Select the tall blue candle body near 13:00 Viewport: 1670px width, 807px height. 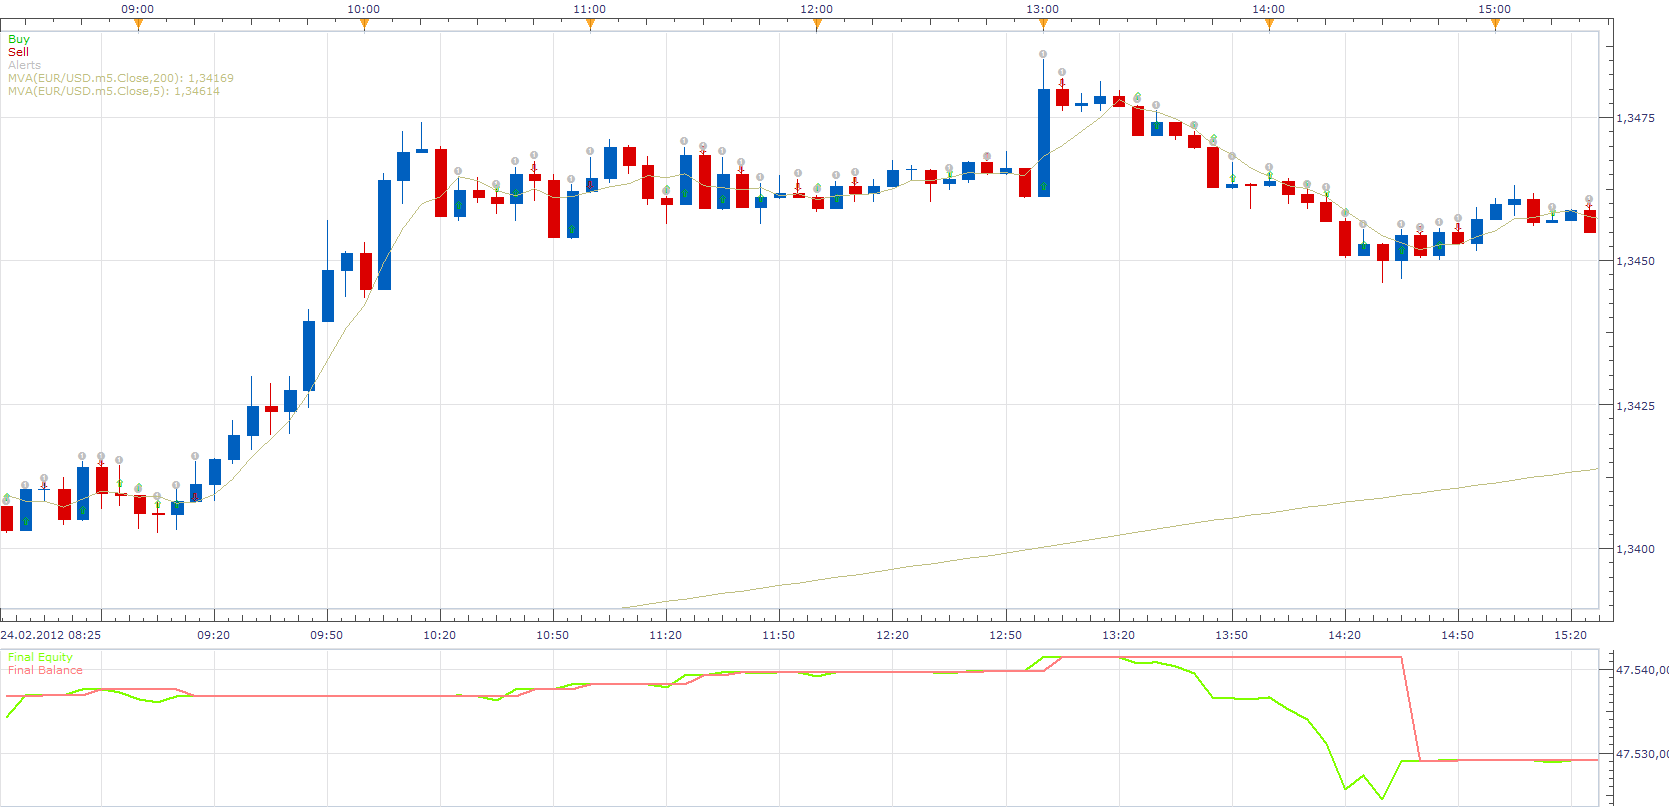(1043, 143)
